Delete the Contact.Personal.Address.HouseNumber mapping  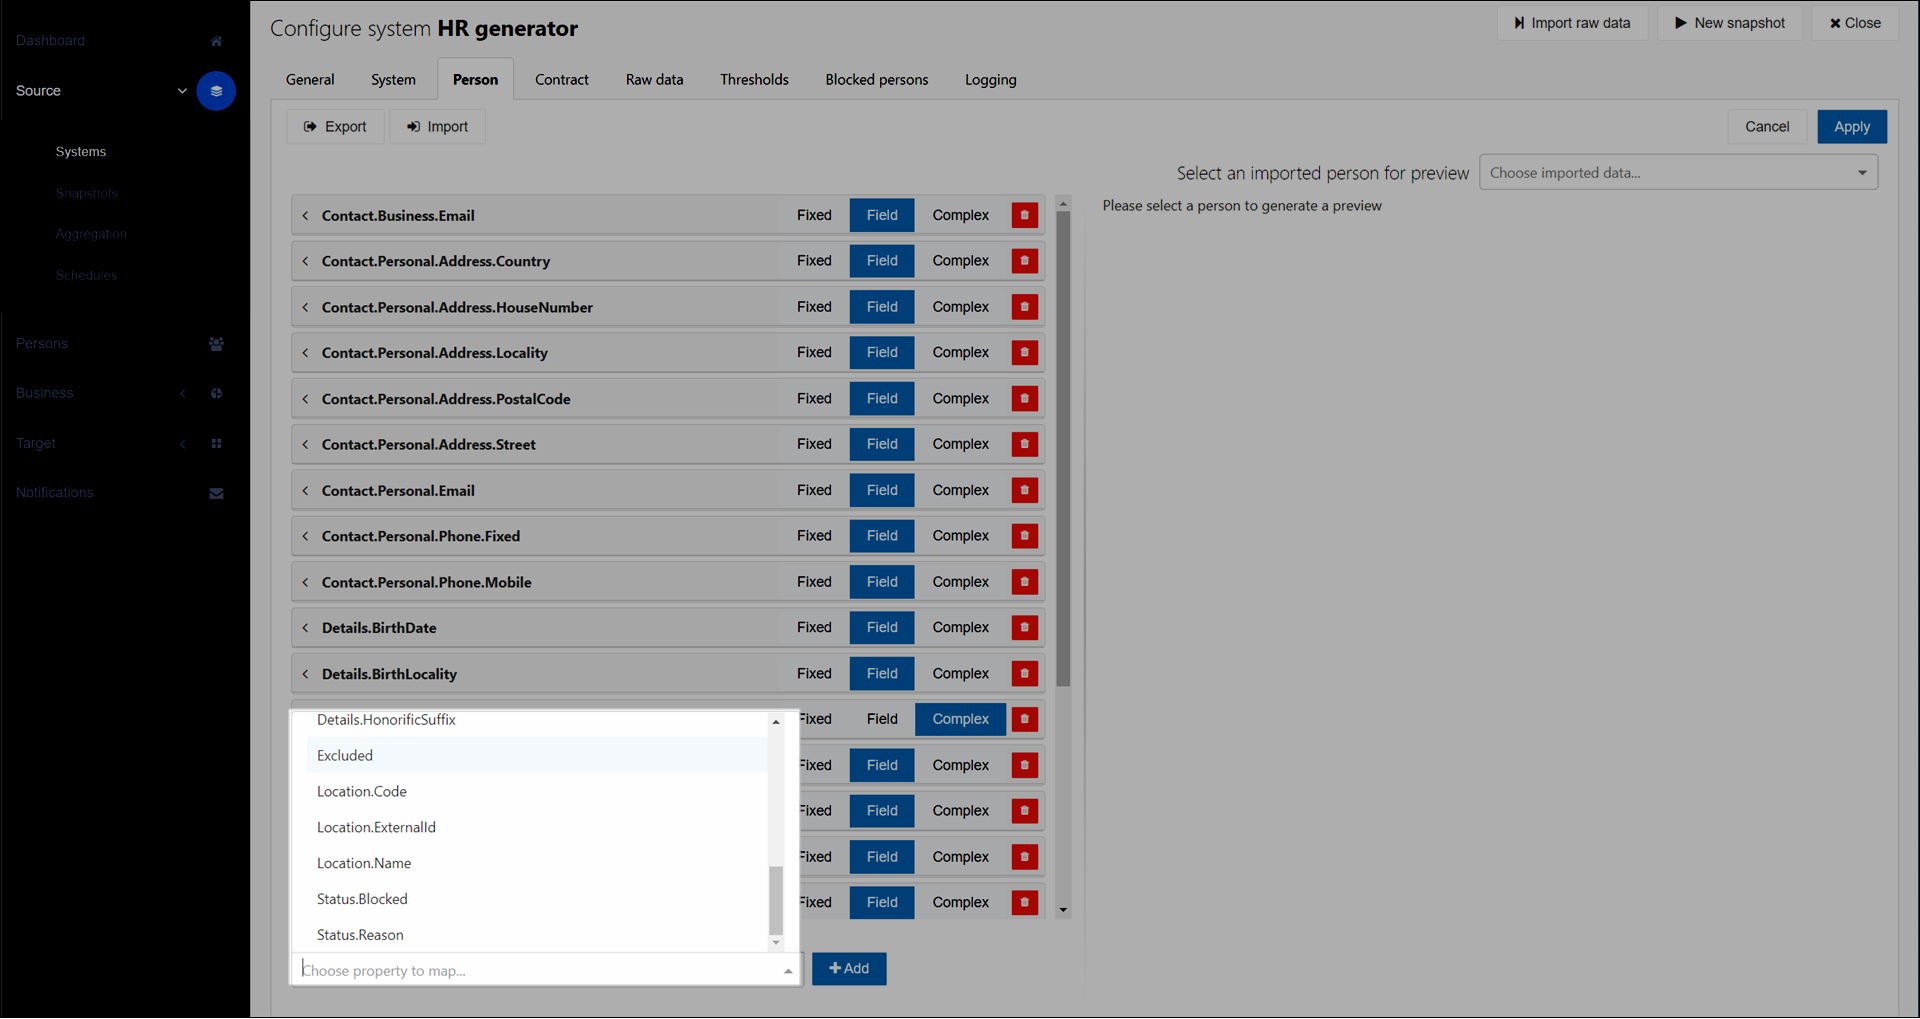pos(1024,307)
